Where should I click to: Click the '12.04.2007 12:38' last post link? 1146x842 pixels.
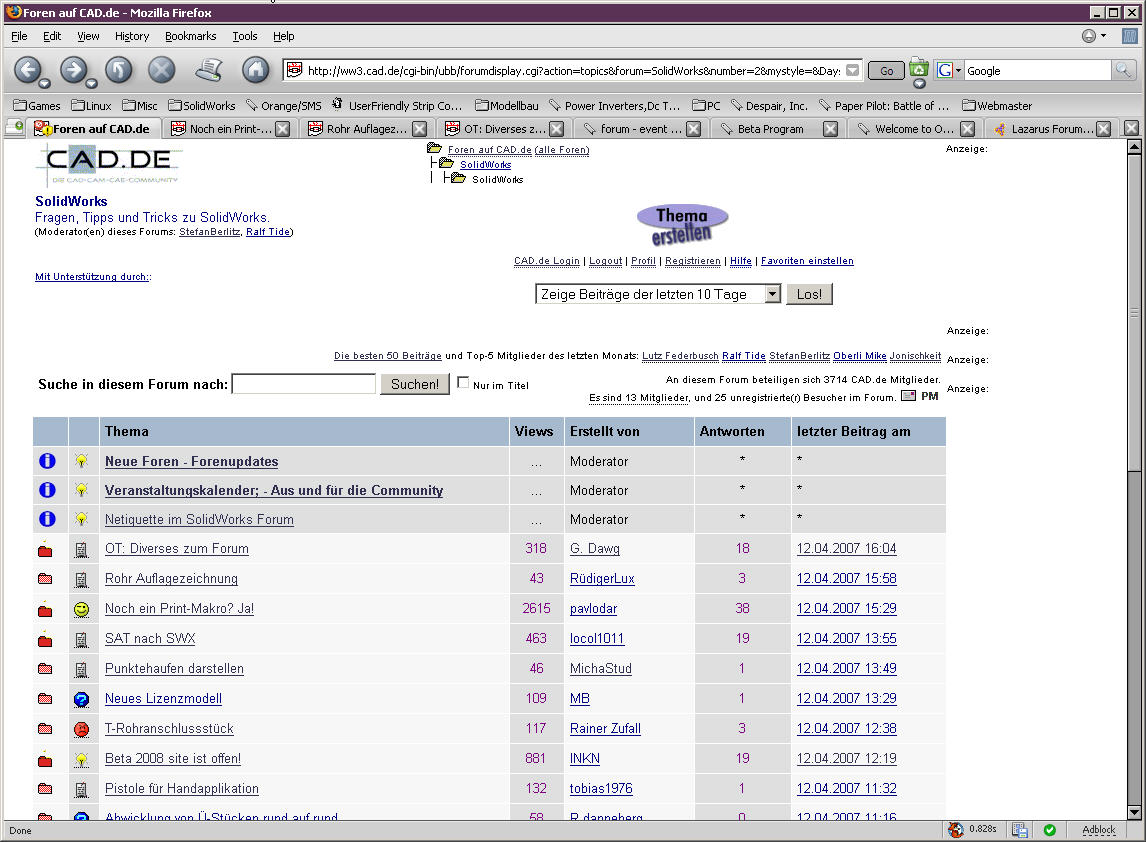[x=846, y=728]
